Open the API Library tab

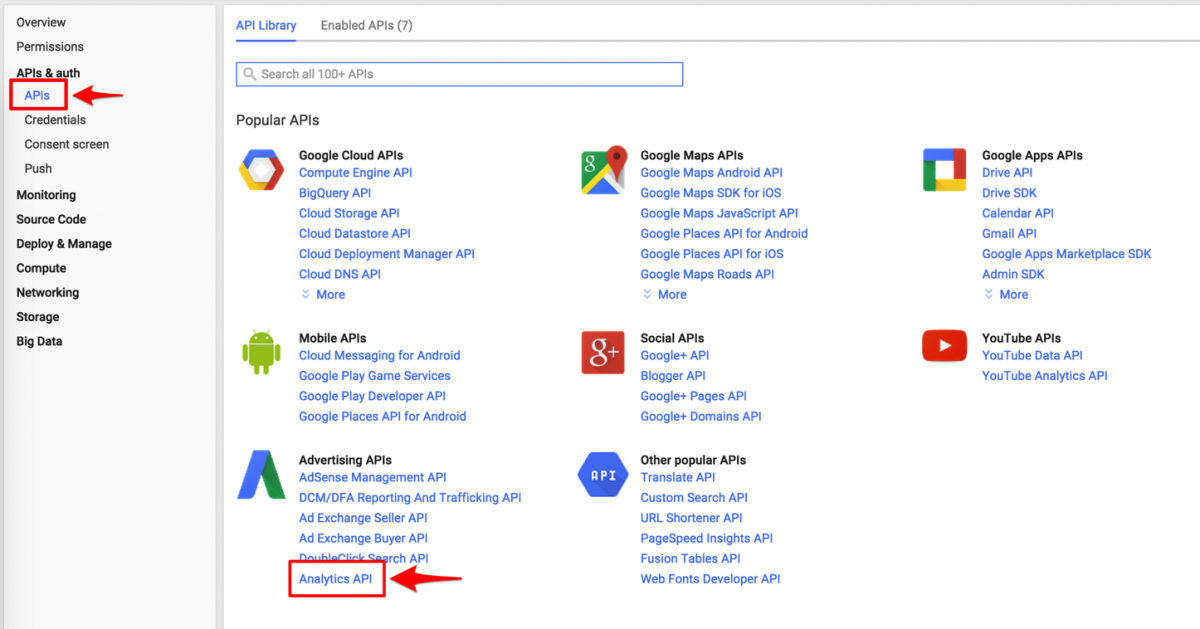click(266, 25)
